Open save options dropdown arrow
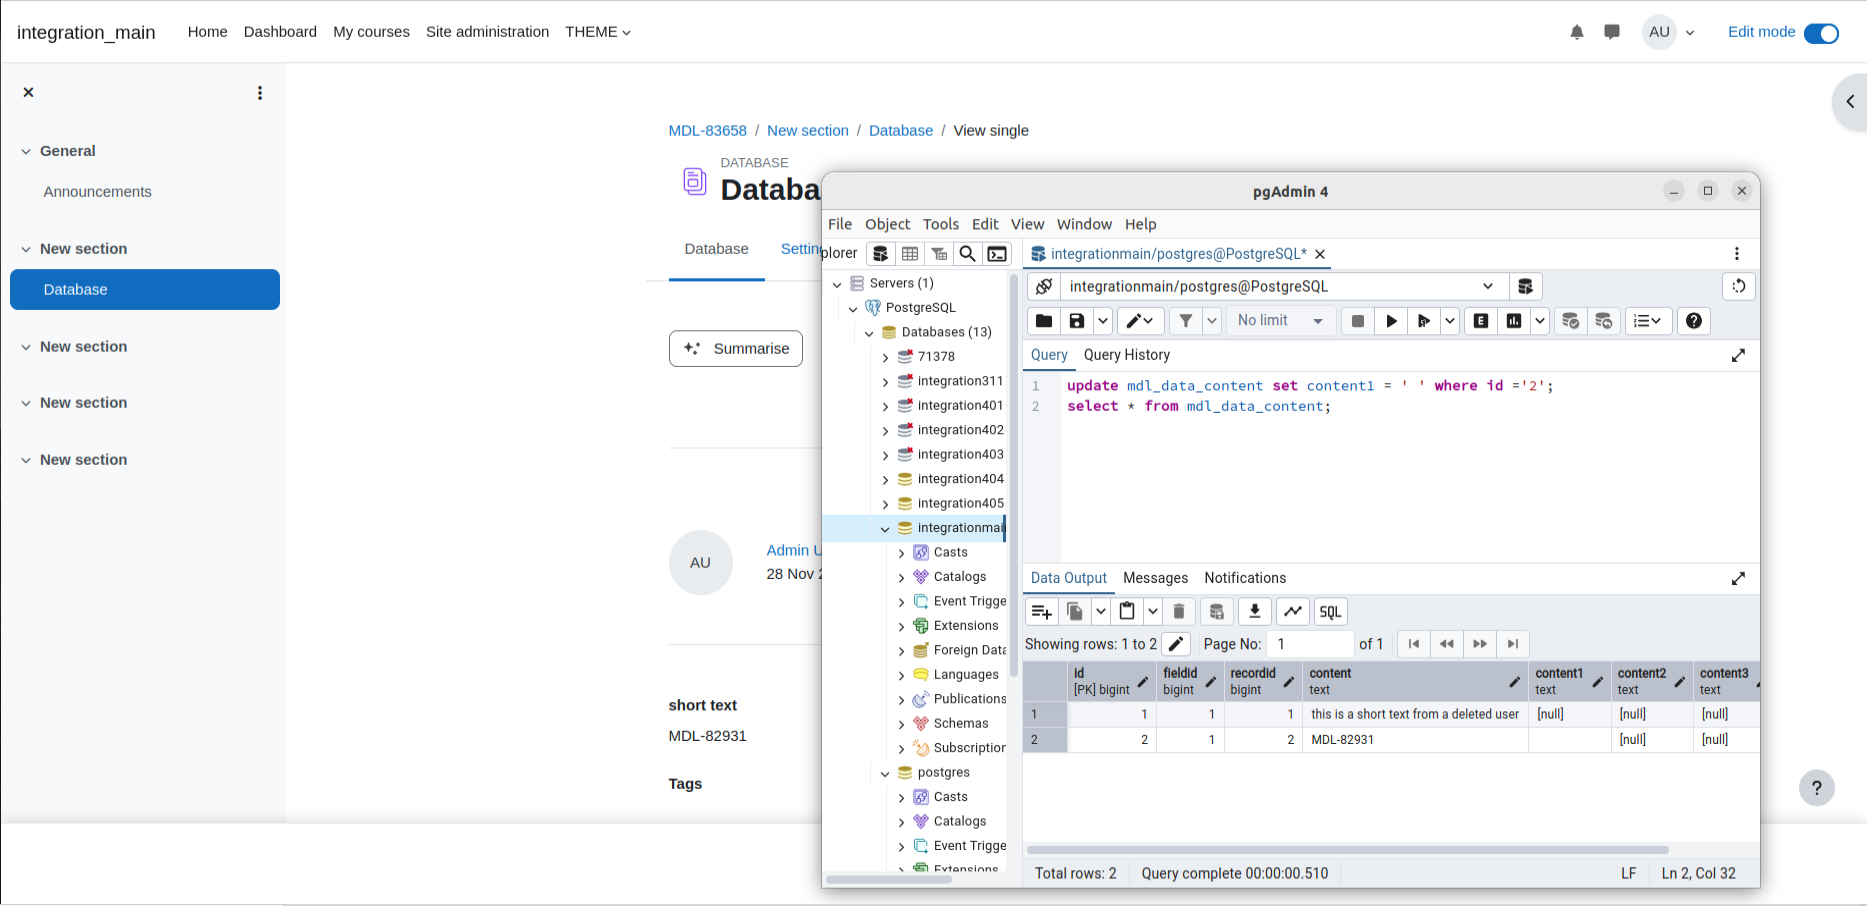 click(x=1102, y=321)
